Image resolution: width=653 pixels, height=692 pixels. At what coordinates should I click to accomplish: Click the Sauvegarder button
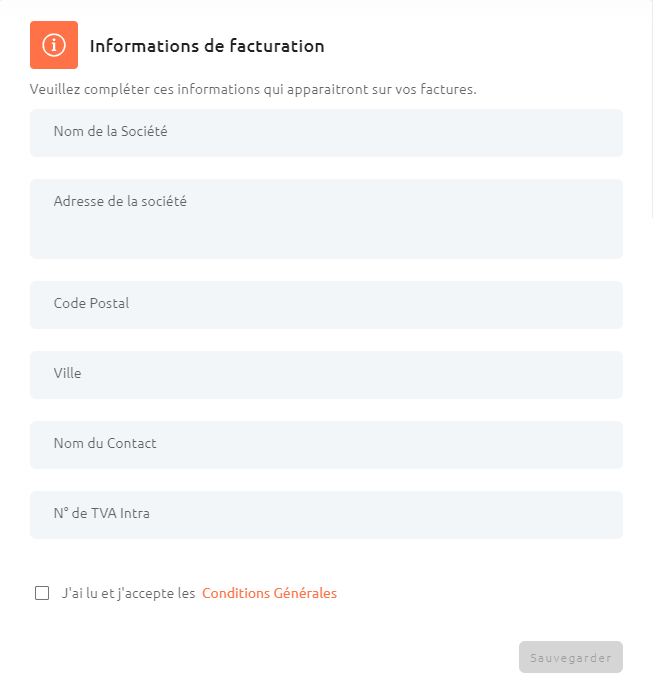570,657
